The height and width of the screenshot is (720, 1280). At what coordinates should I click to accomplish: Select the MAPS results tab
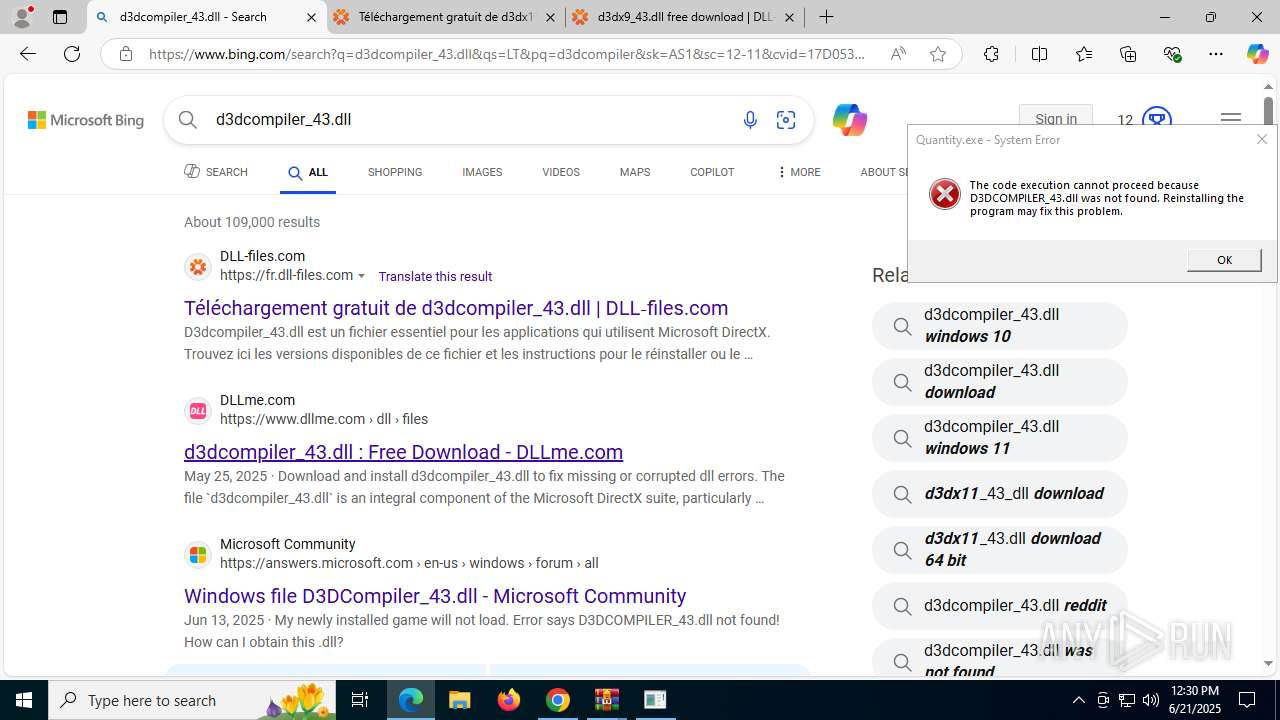tap(635, 172)
